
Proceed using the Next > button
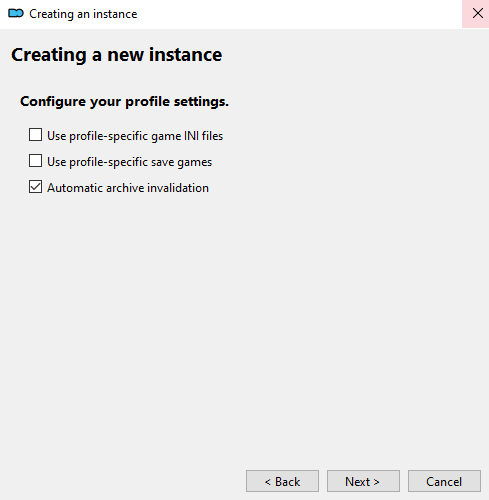[x=363, y=481]
